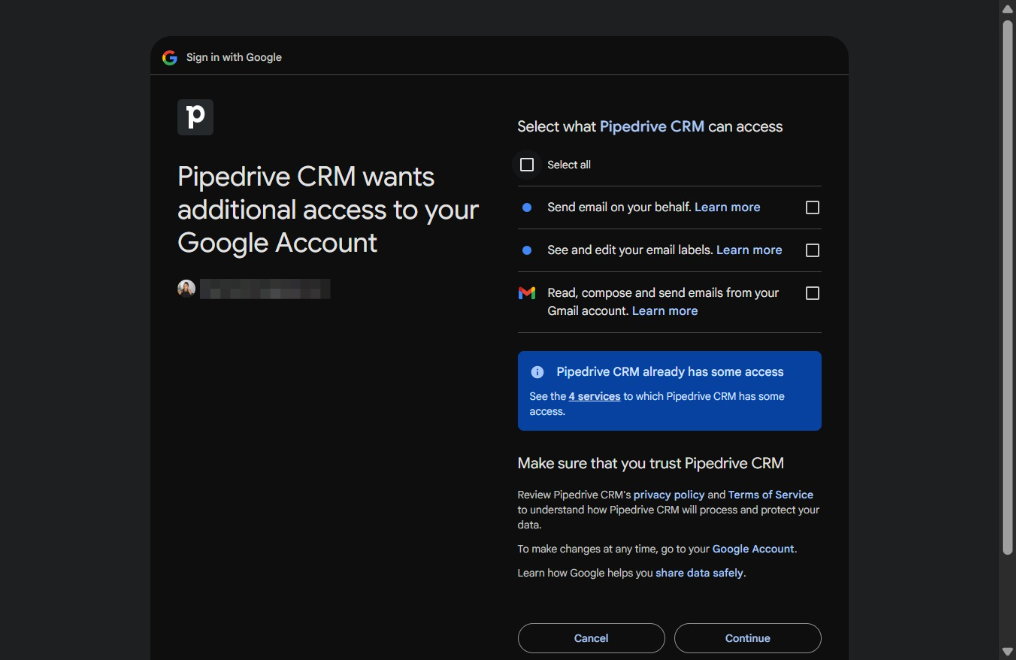
Task: Click 'Make sure that you trust Pipedrive CRM' heading
Action: coord(651,463)
